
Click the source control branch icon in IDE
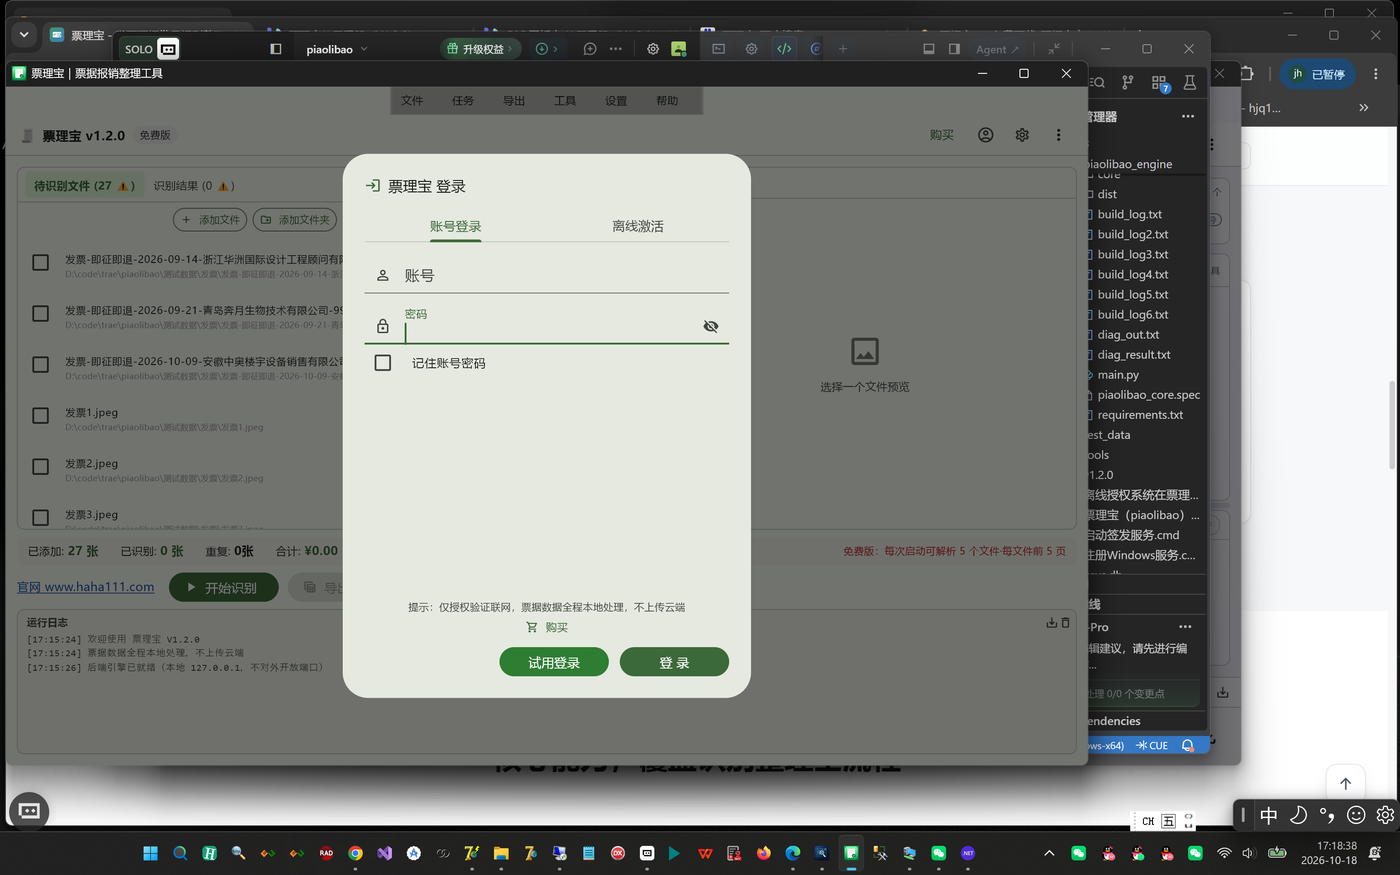point(1128,83)
